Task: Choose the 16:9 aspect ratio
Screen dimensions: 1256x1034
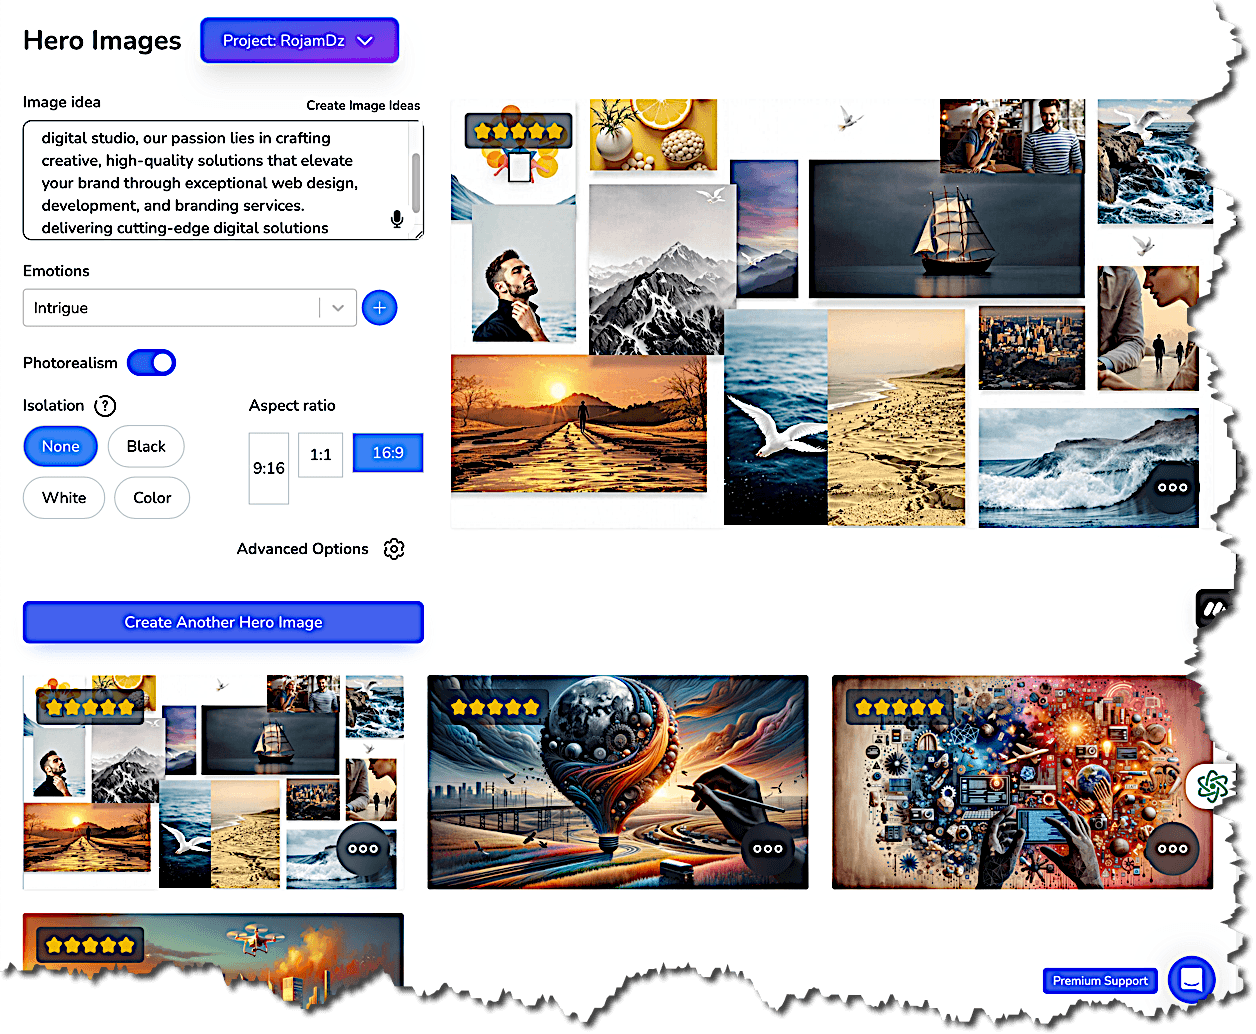Action: 388,453
